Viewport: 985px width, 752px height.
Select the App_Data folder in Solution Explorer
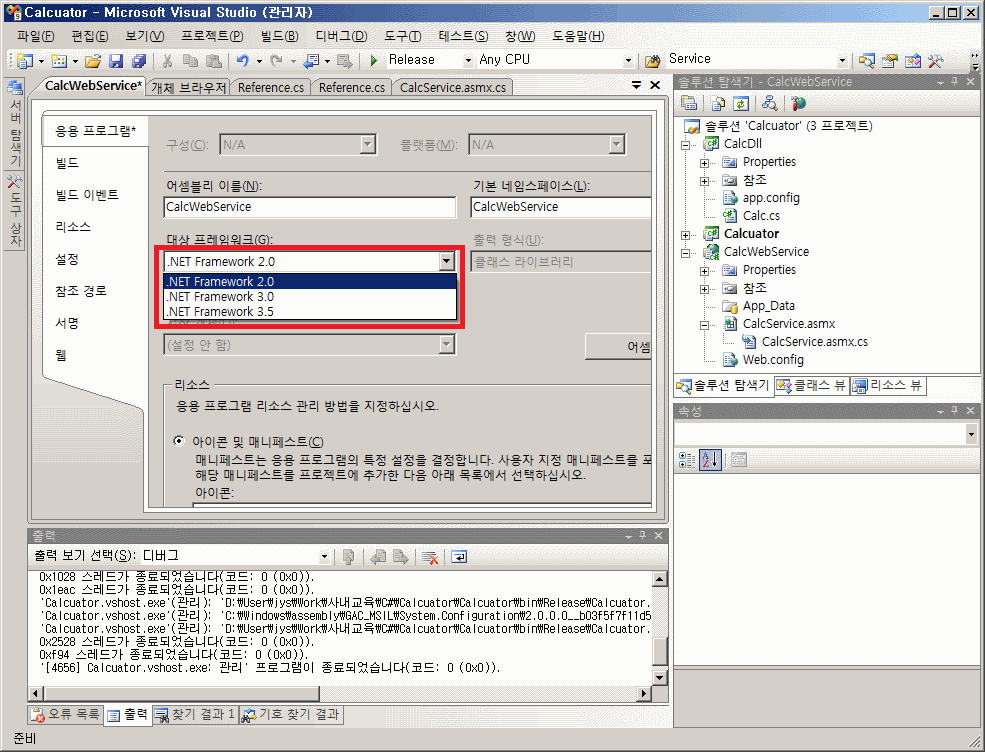pos(768,306)
